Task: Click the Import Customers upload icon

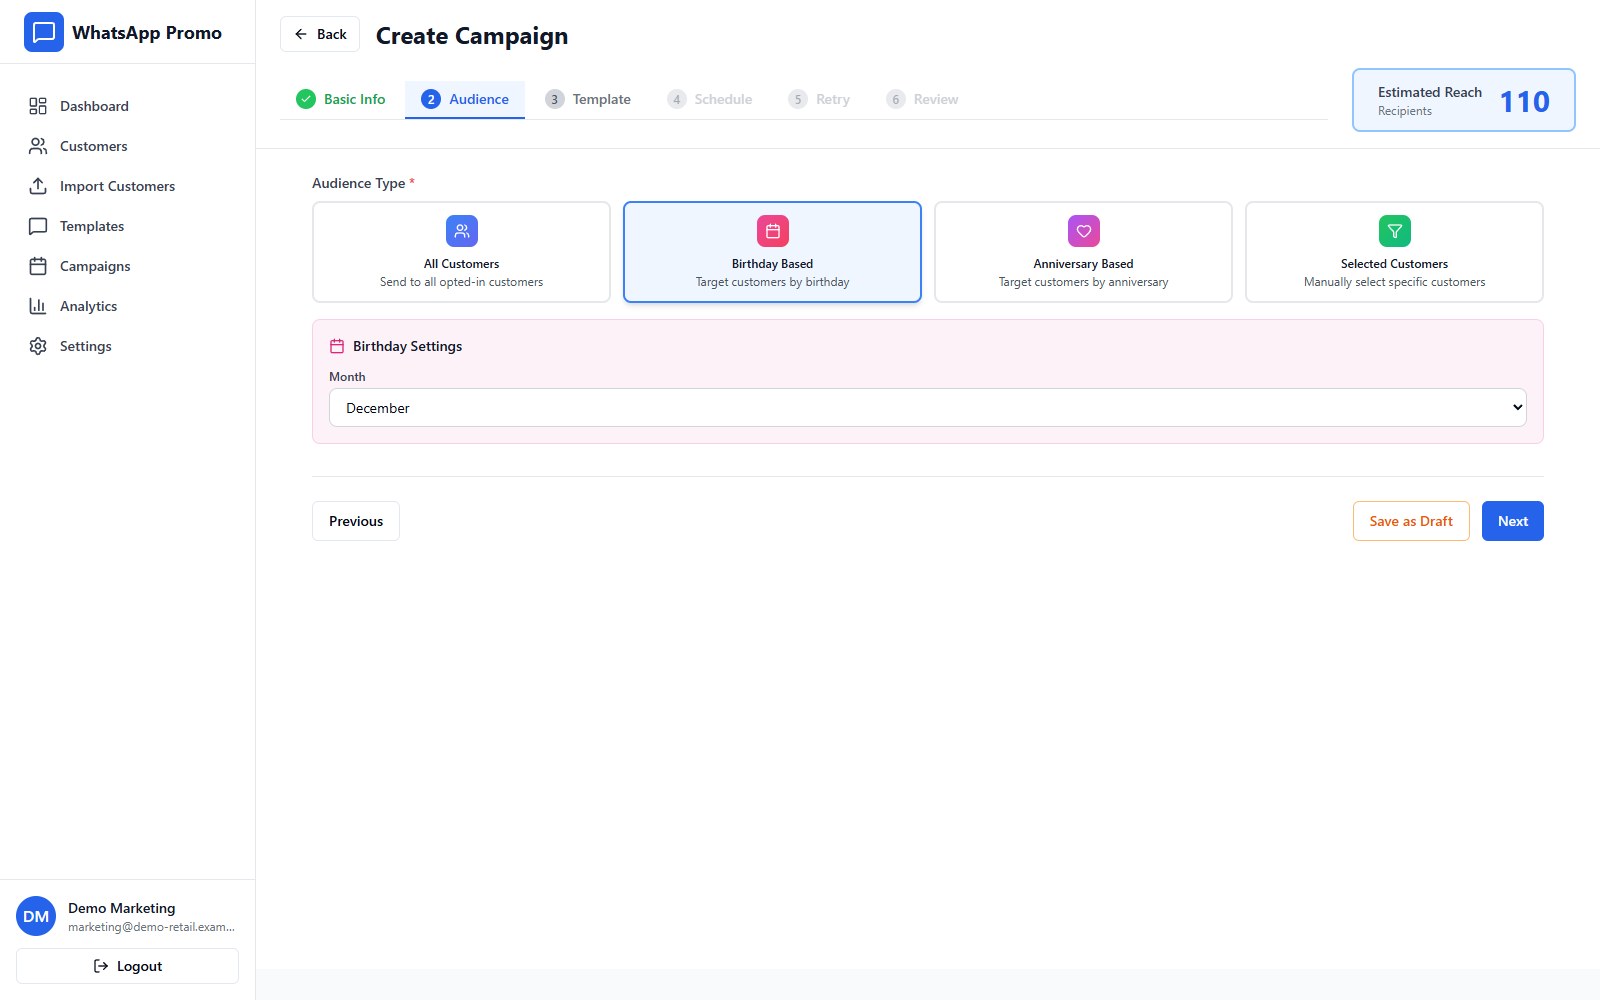Action: coord(38,186)
